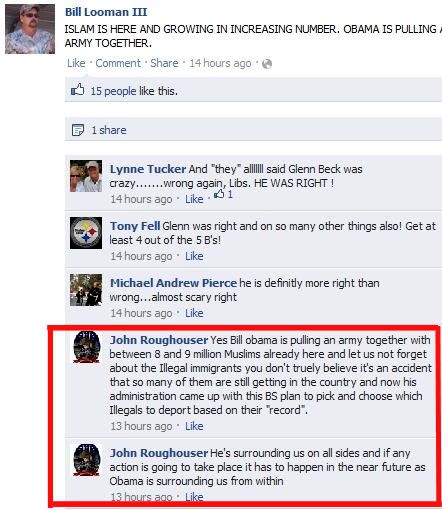Like Michael Andrew Pierce's comment
The height and width of the screenshot is (510, 442).
[194, 313]
